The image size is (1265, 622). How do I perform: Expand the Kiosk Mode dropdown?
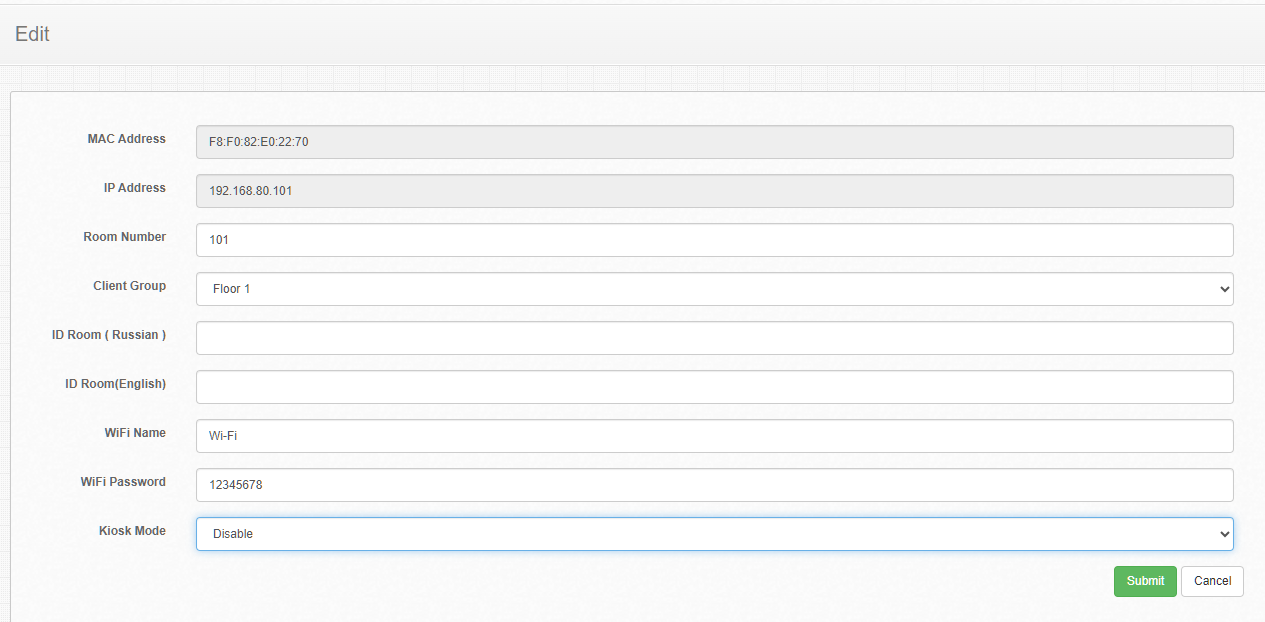[714, 534]
